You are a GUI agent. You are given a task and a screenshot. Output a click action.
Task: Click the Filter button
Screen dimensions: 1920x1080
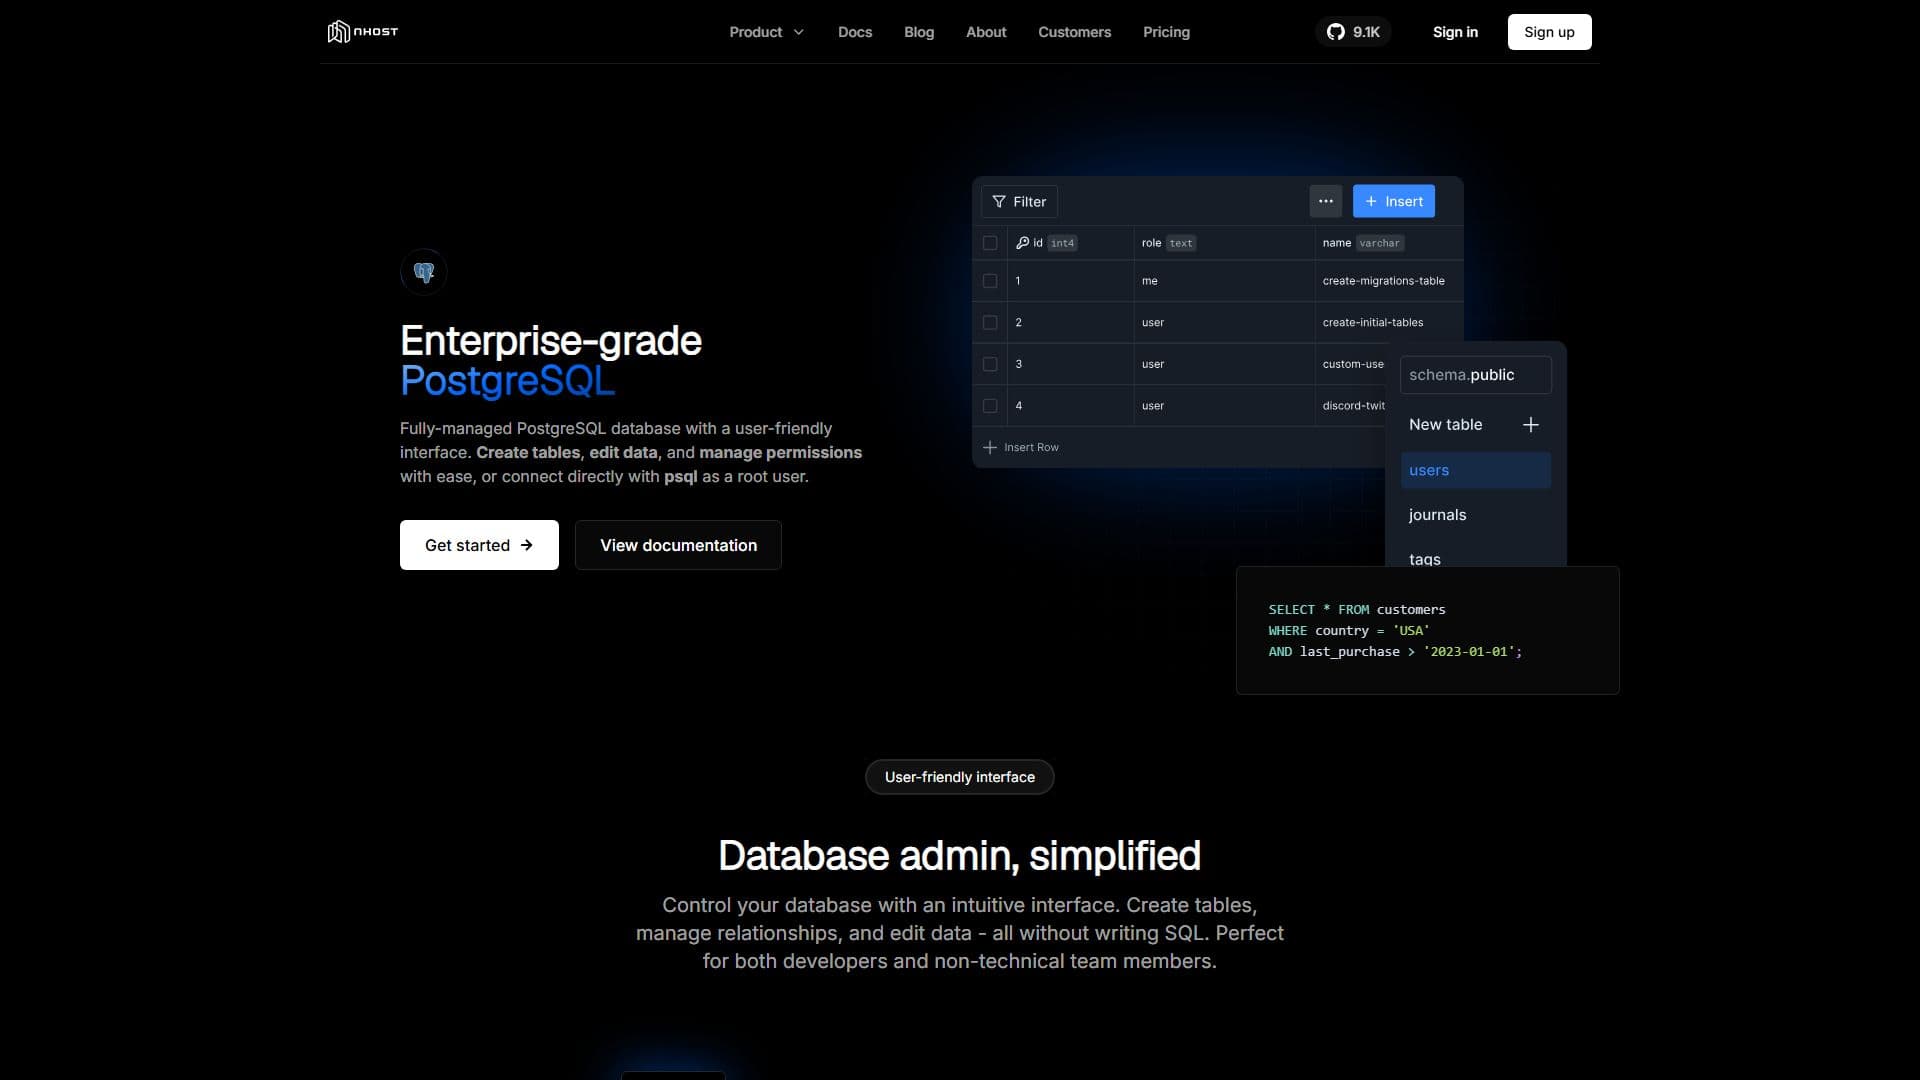coord(1019,202)
